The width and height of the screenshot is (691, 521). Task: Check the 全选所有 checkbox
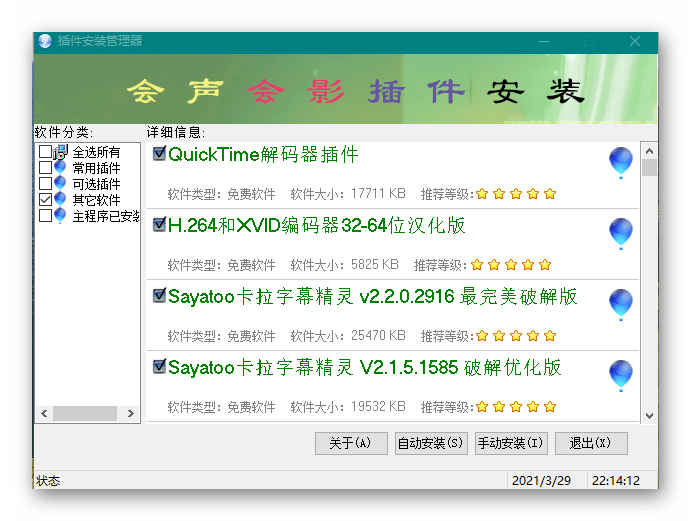[x=45, y=152]
